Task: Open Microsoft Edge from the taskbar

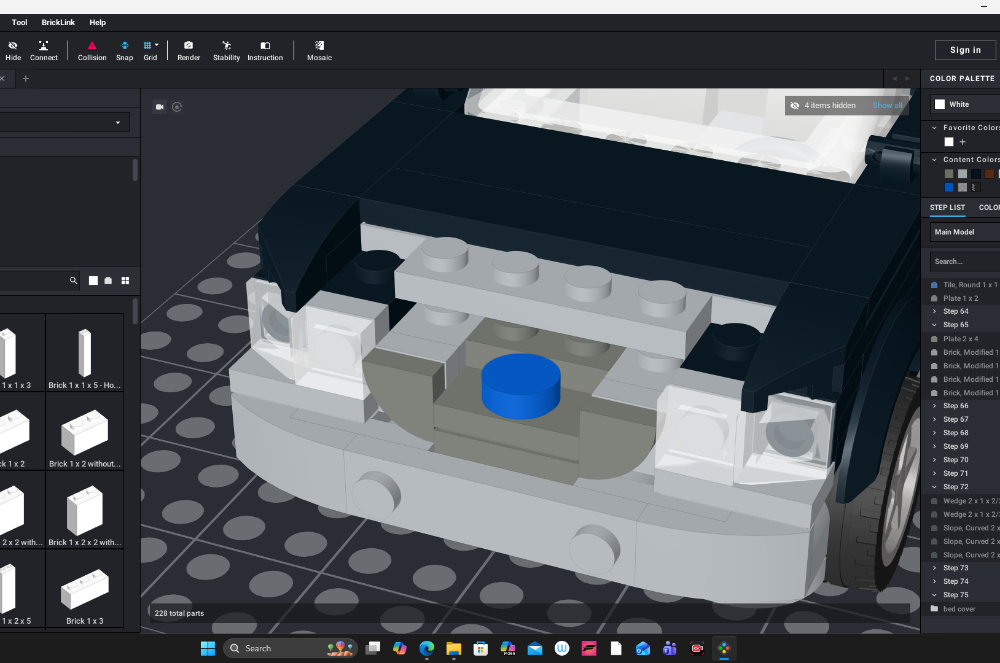Action: 426,648
